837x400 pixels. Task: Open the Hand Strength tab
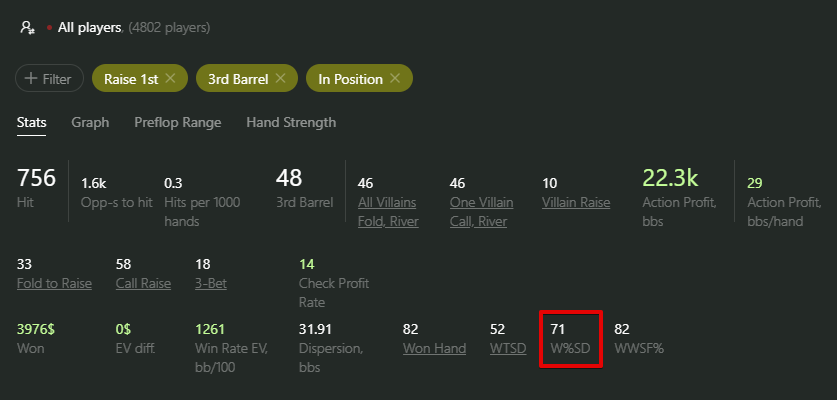pos(291,122)
